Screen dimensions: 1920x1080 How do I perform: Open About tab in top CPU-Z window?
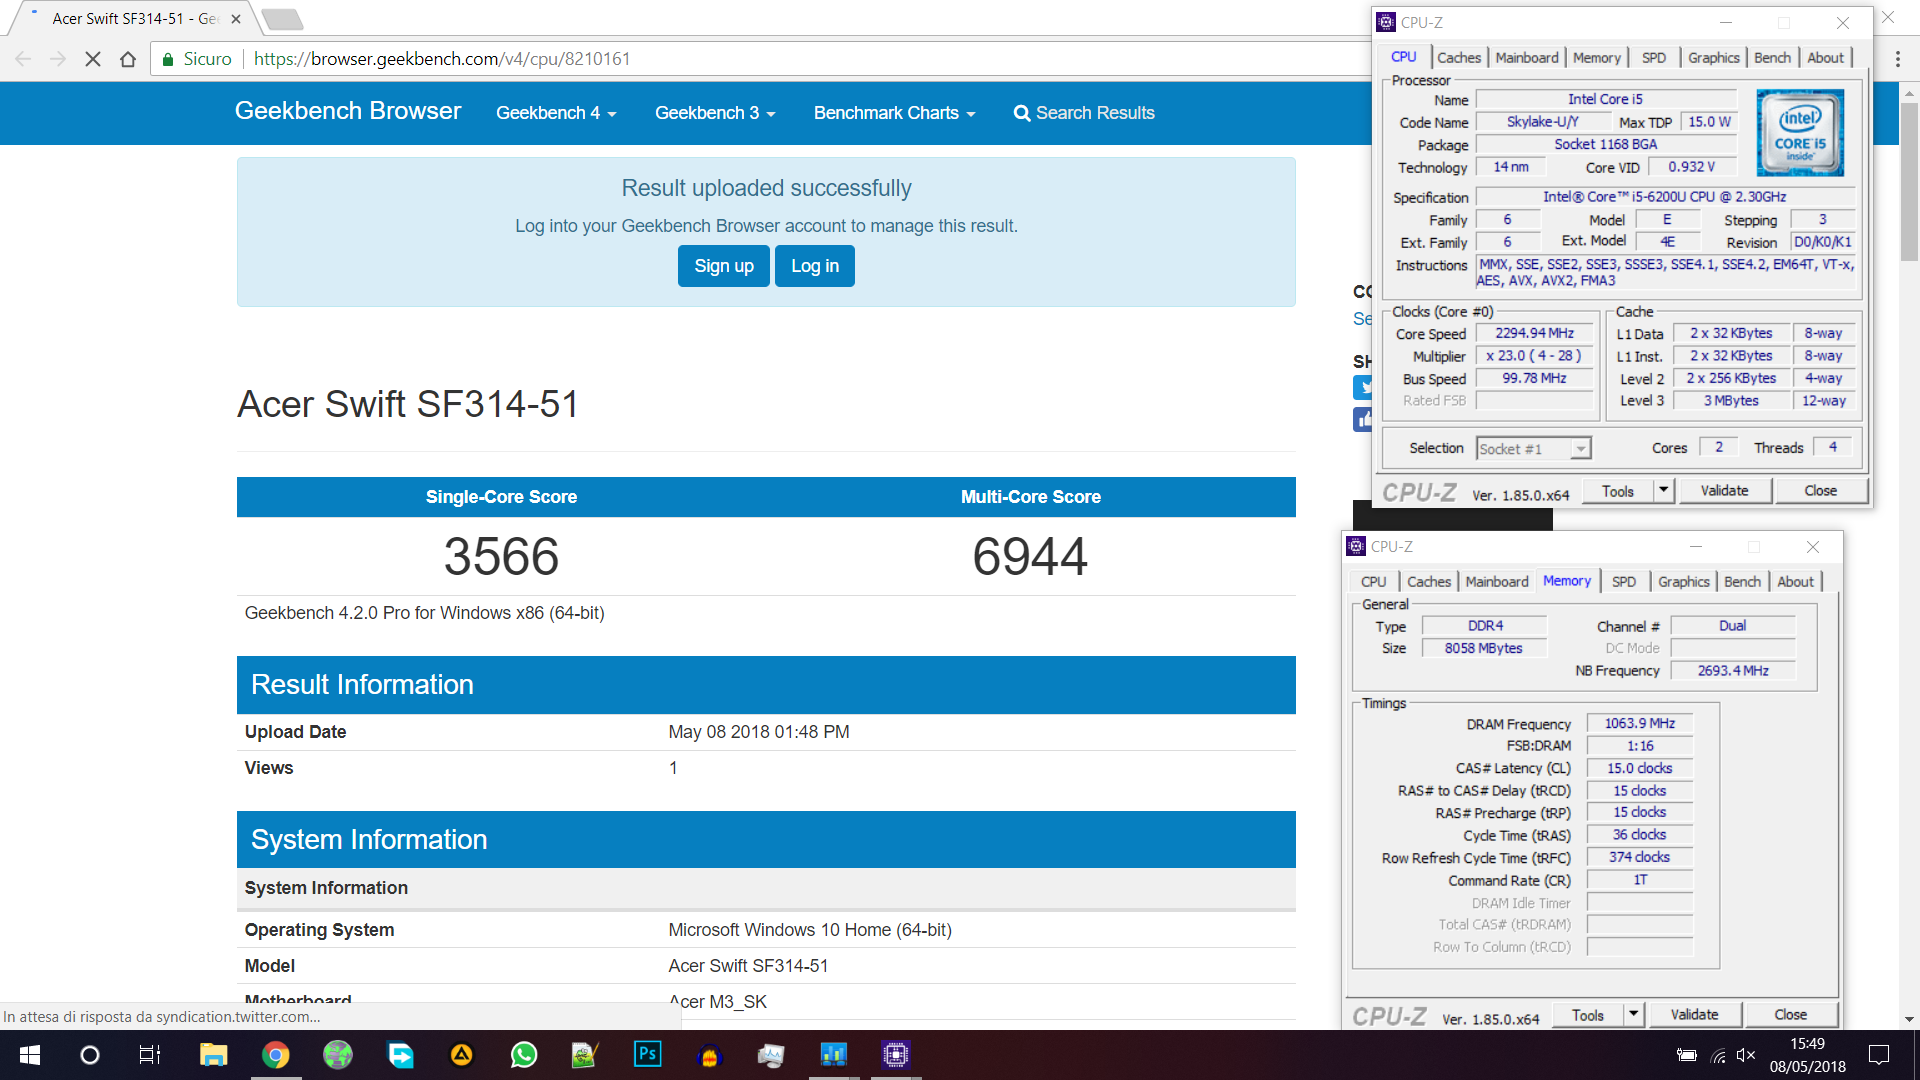click(1826, 58)
